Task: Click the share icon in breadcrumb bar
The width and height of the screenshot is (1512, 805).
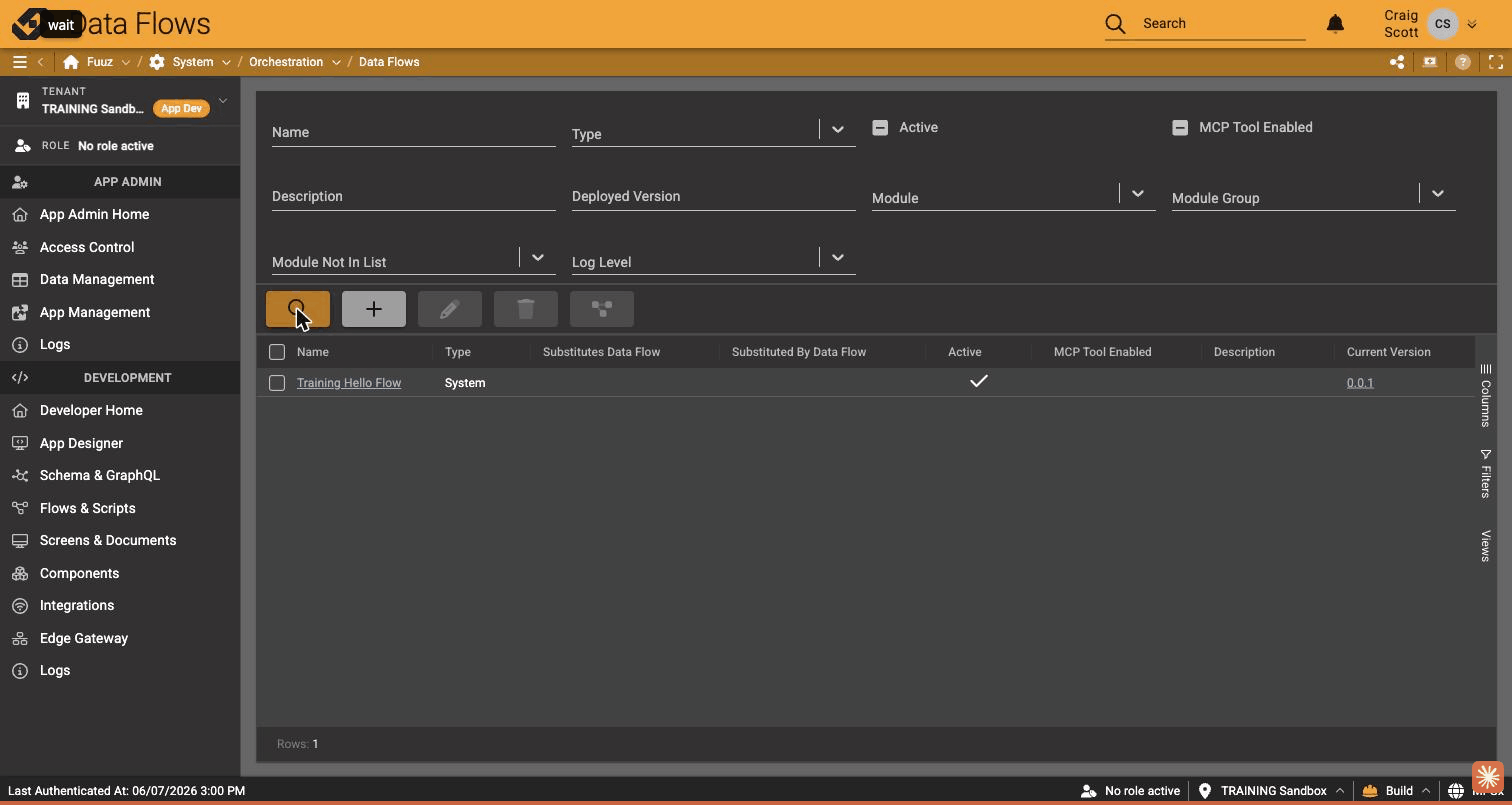Action: [1397, 62]
